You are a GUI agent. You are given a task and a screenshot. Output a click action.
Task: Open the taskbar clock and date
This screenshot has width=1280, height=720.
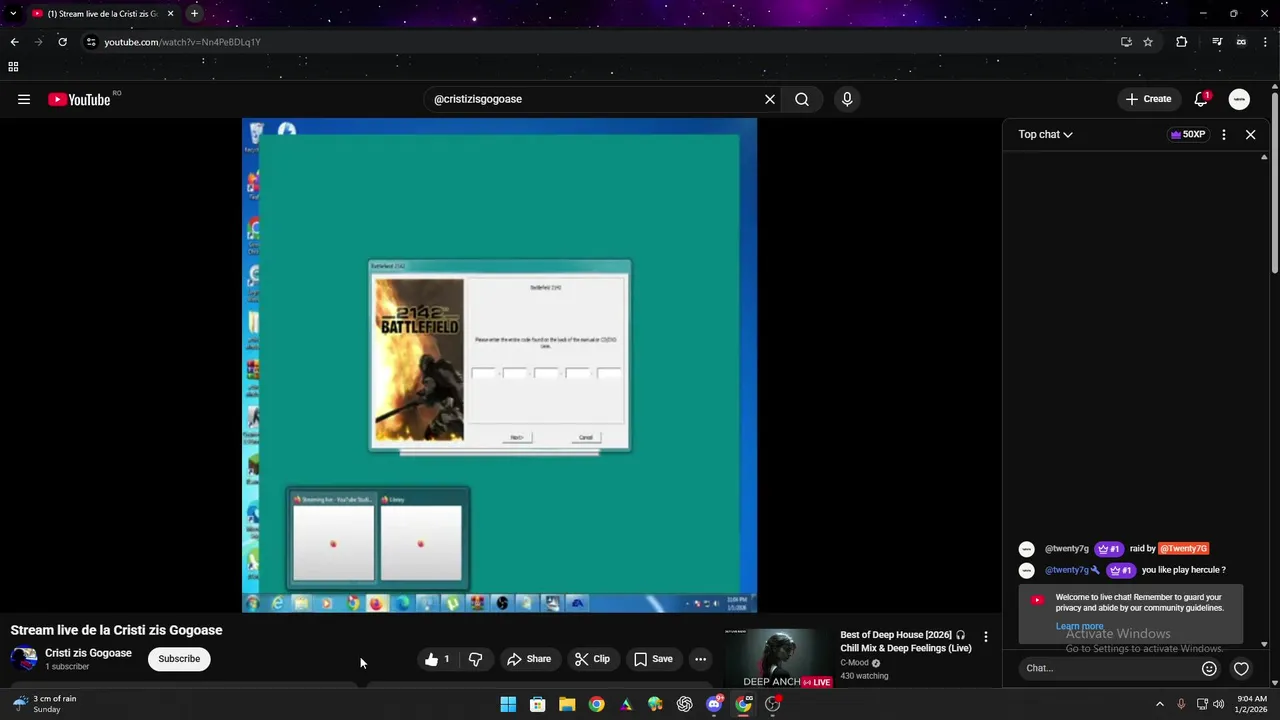(x=1252, y=704)
